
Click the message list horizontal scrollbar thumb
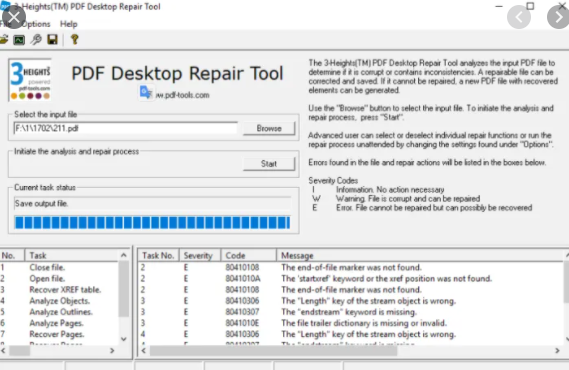[x=273, y=350]
